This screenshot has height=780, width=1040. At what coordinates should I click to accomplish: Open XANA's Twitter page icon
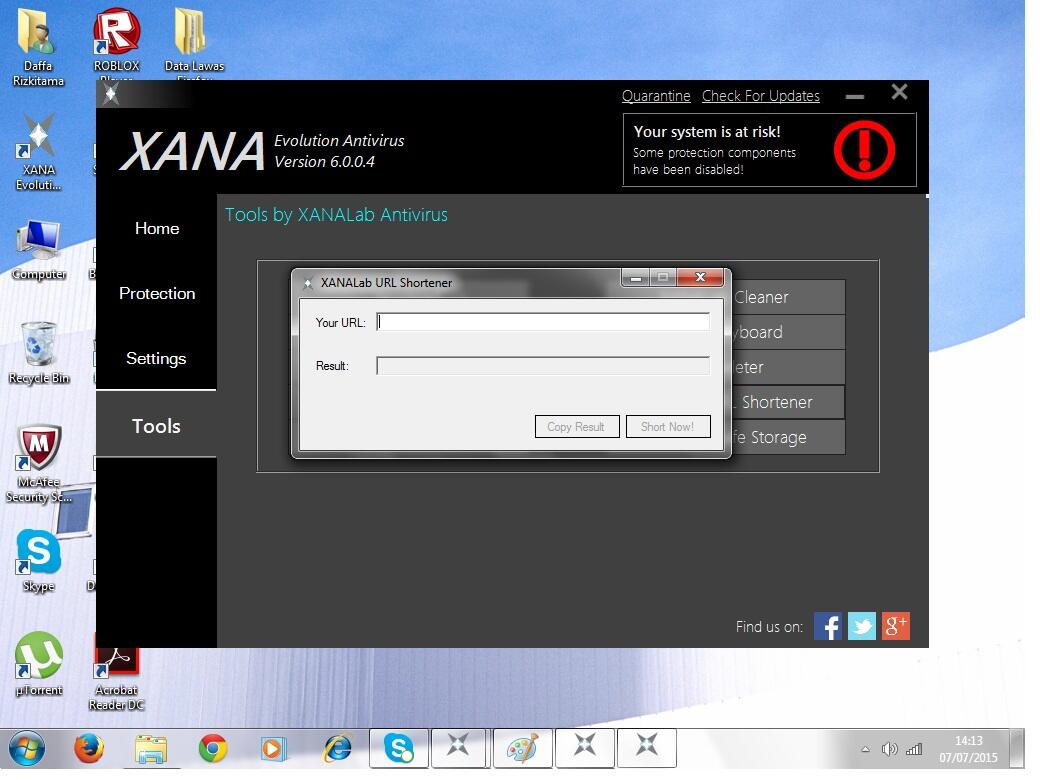[862, 626]
